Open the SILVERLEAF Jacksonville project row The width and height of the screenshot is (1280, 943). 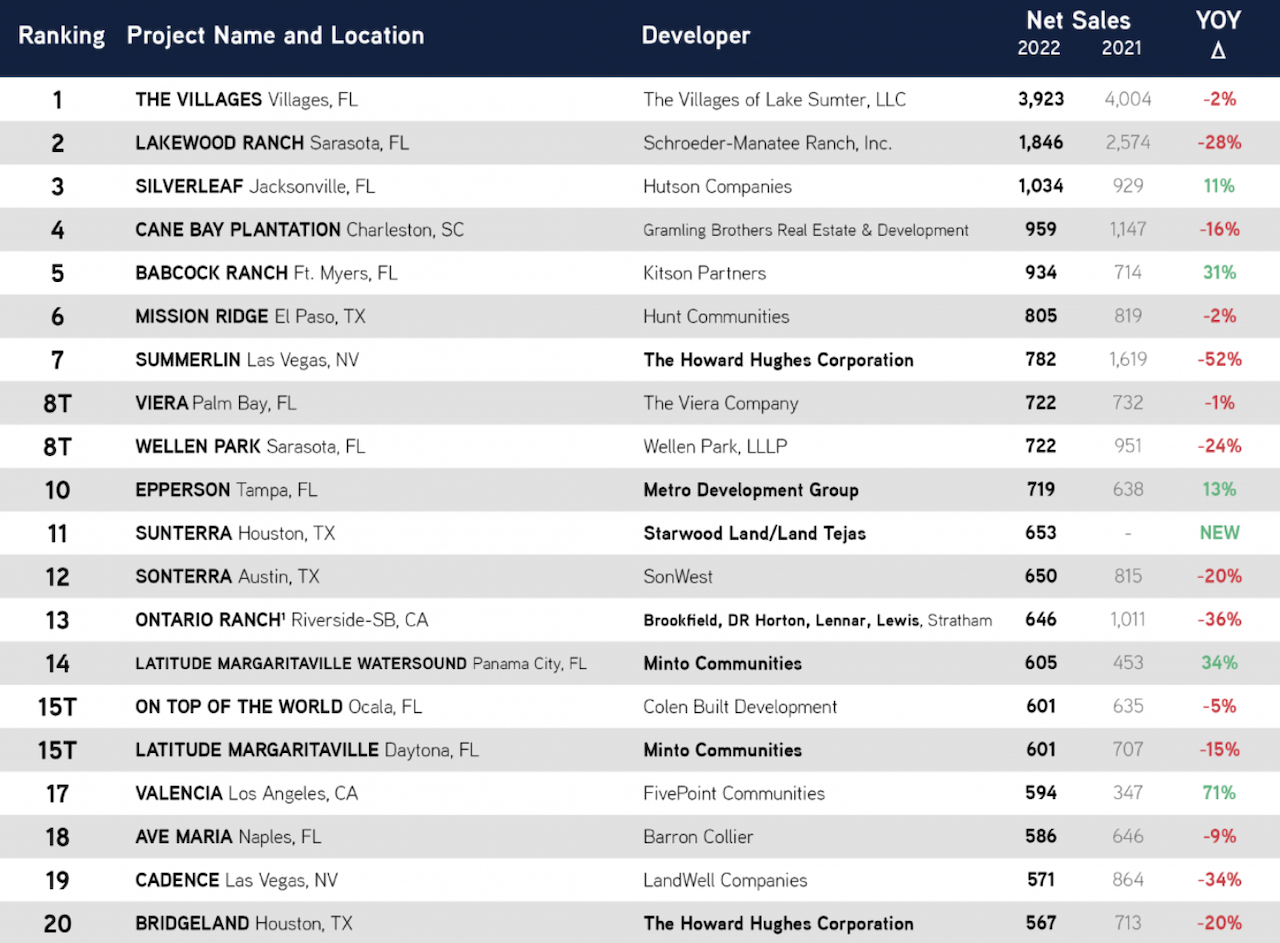tap(255, 186)
